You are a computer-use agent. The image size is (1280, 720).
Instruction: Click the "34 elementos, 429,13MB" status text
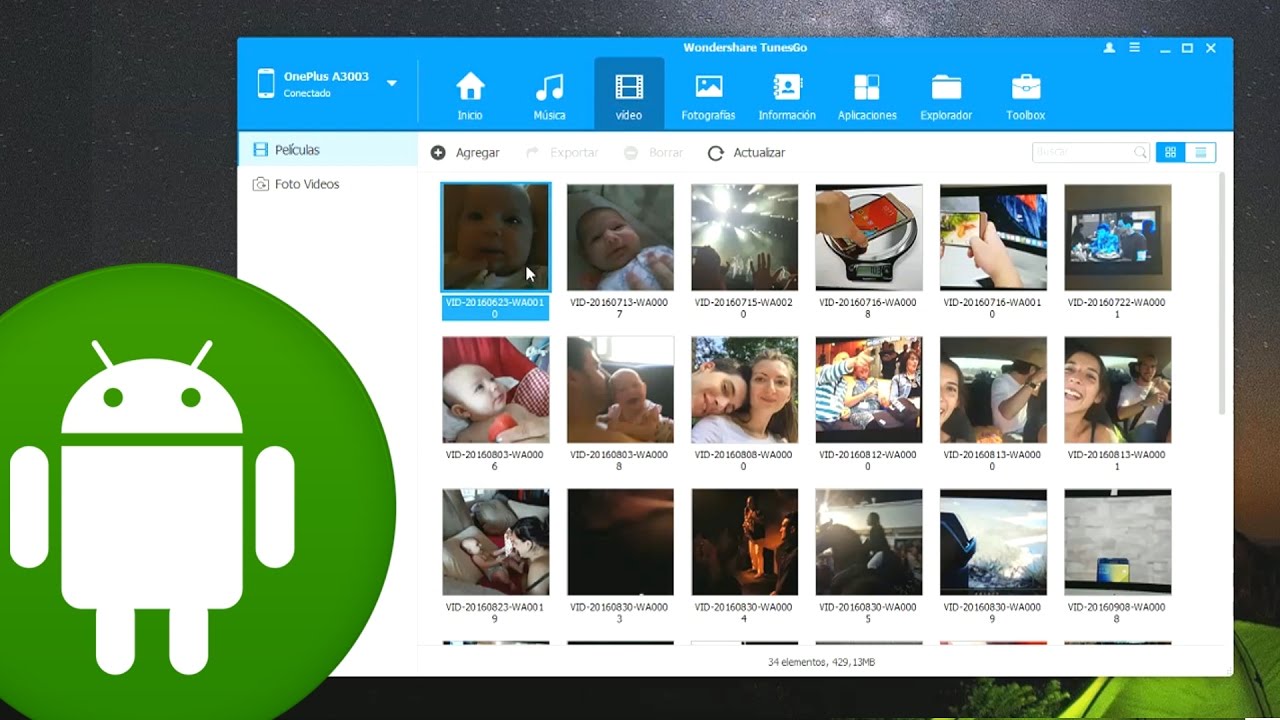tap(821, 662)
